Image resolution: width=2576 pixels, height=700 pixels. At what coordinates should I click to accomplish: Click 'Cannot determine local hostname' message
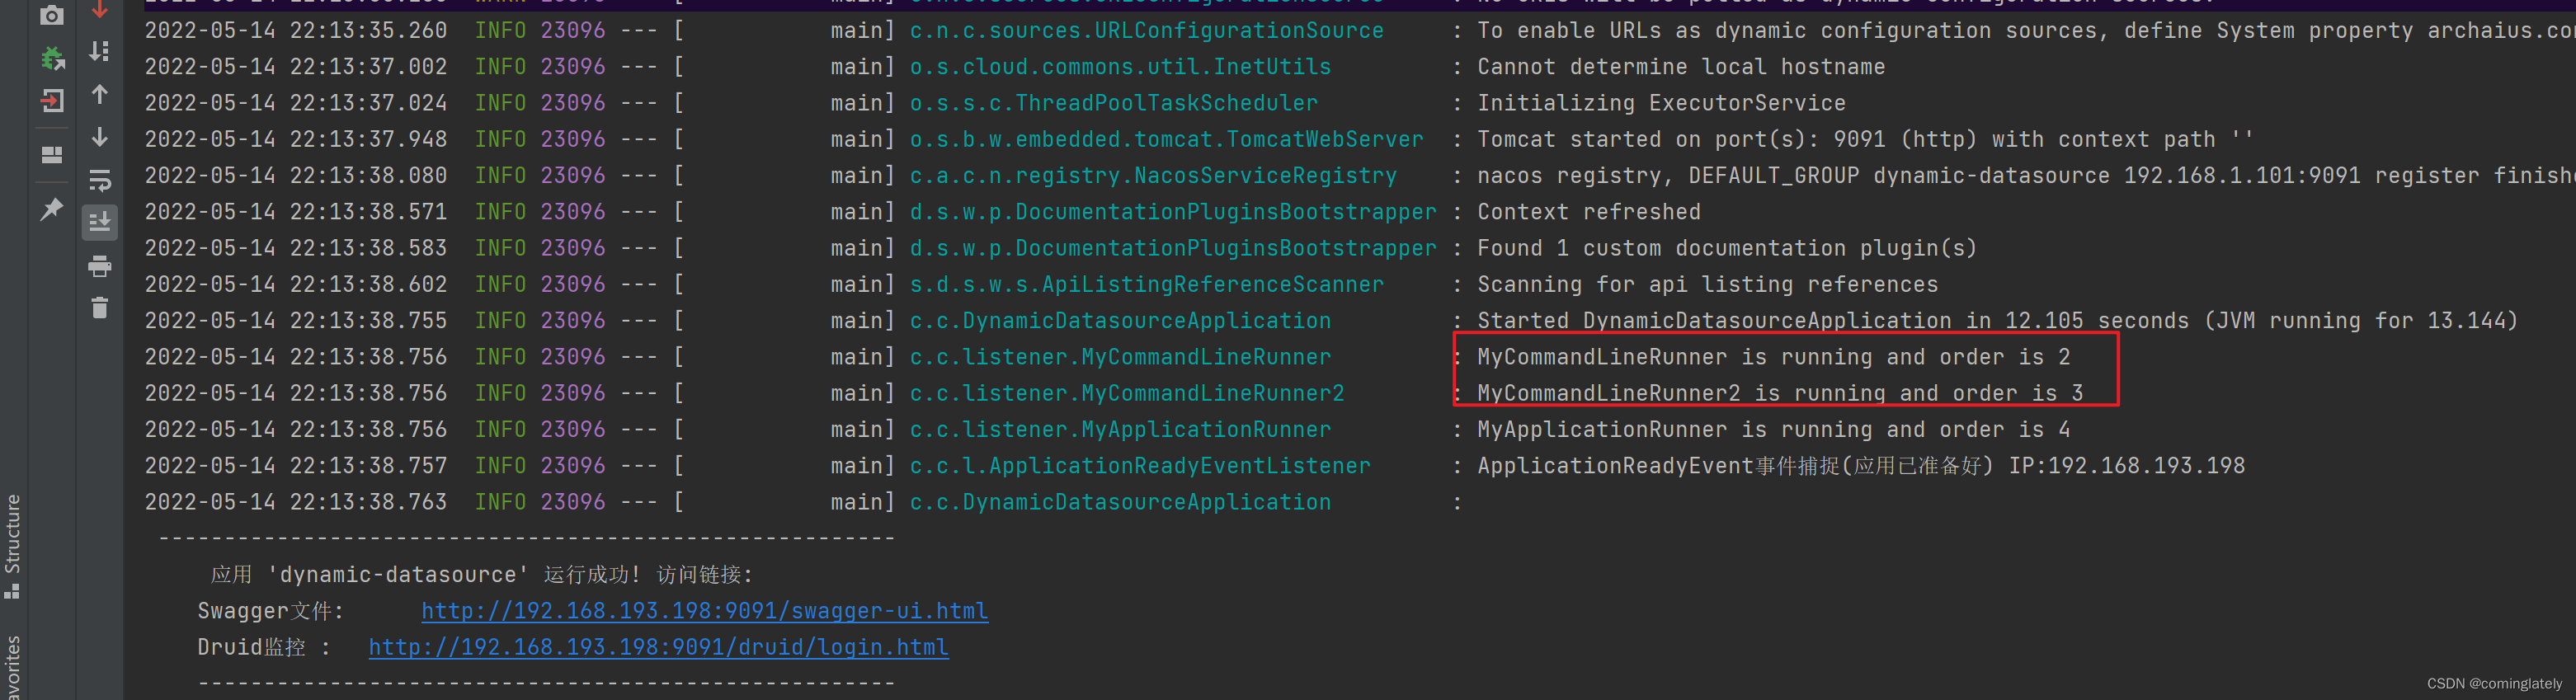[1681, 67]
